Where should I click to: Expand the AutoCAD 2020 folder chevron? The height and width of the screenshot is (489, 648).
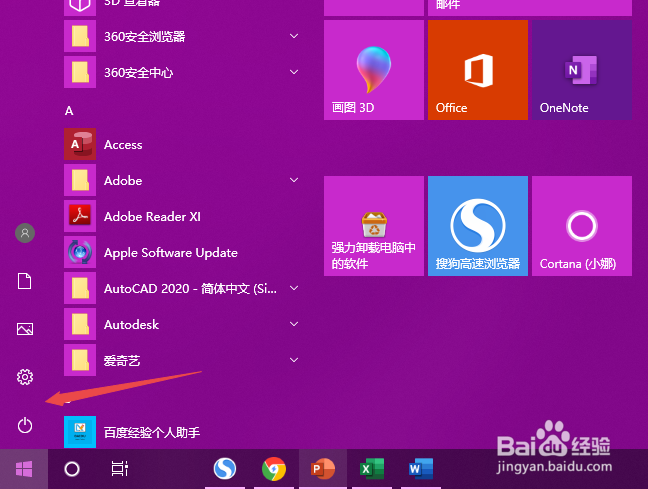294,288
